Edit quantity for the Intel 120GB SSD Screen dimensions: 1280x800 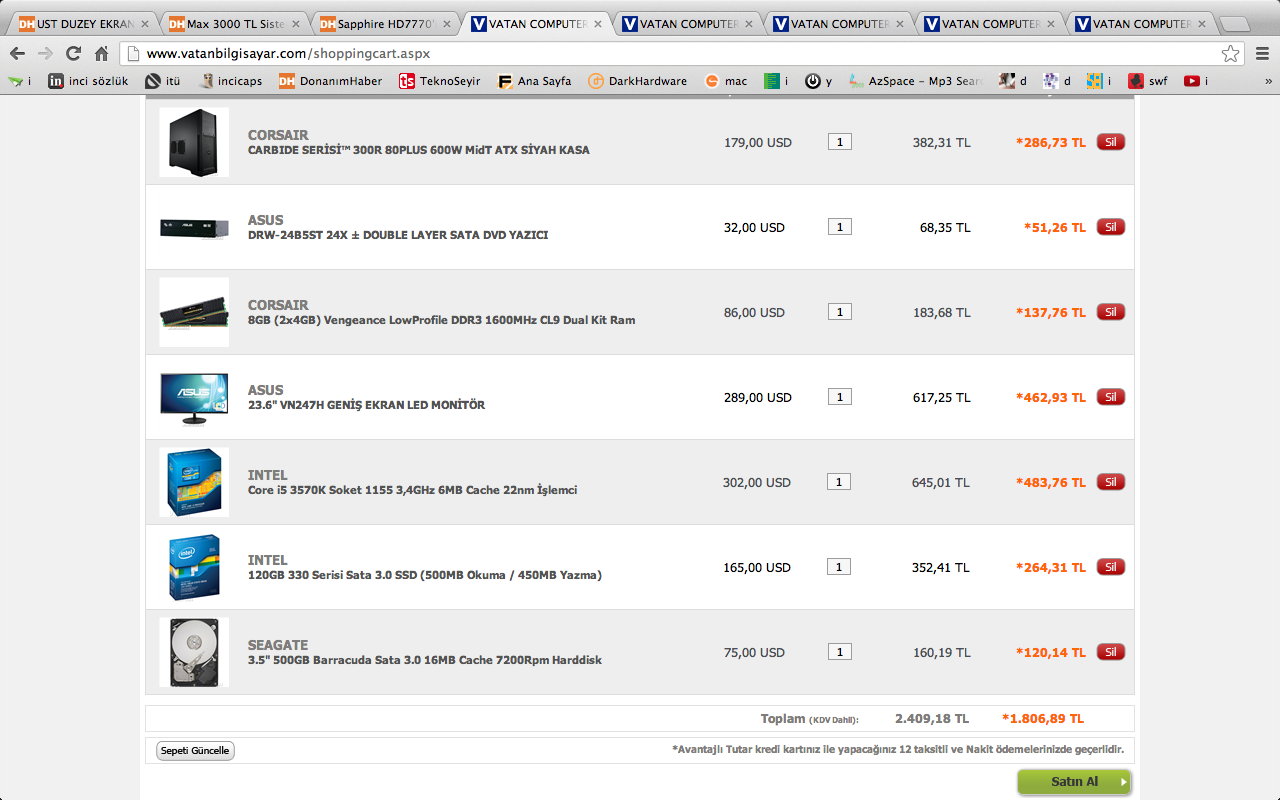click(x=839, y=567)
